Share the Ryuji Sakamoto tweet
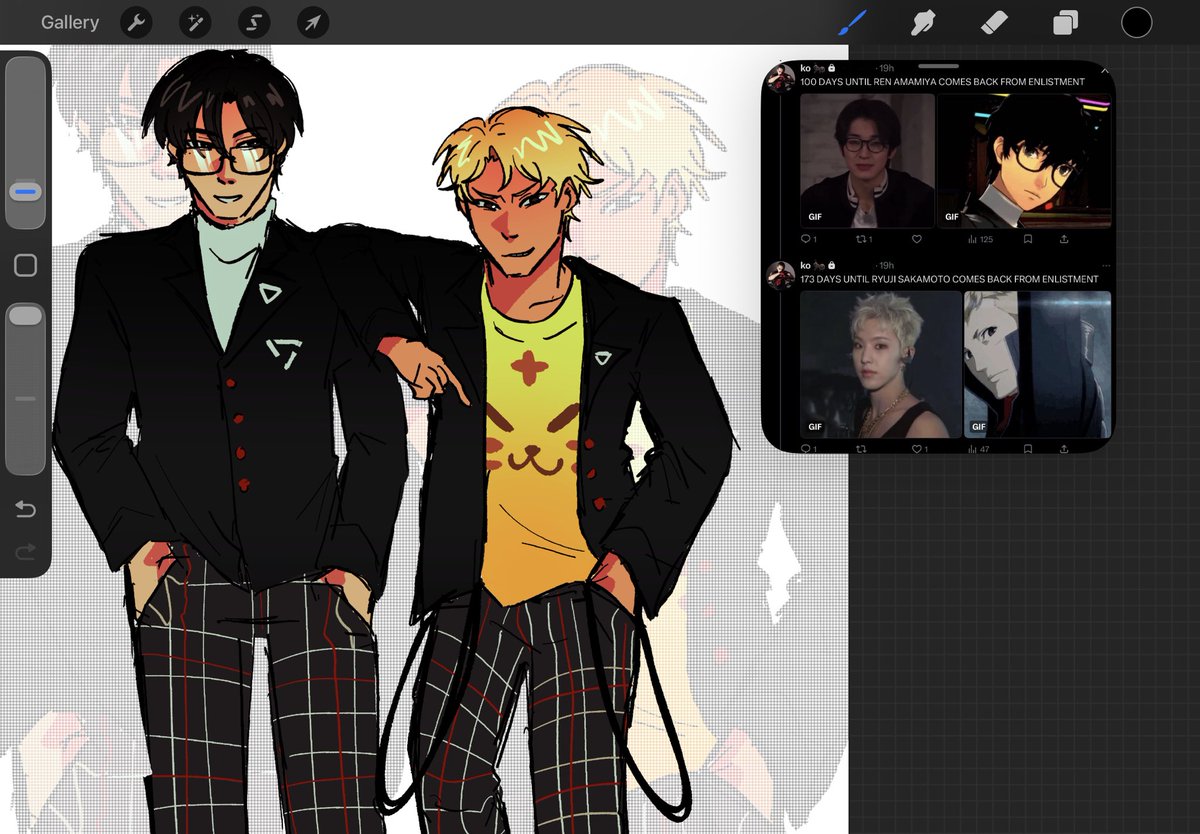 1064,449
